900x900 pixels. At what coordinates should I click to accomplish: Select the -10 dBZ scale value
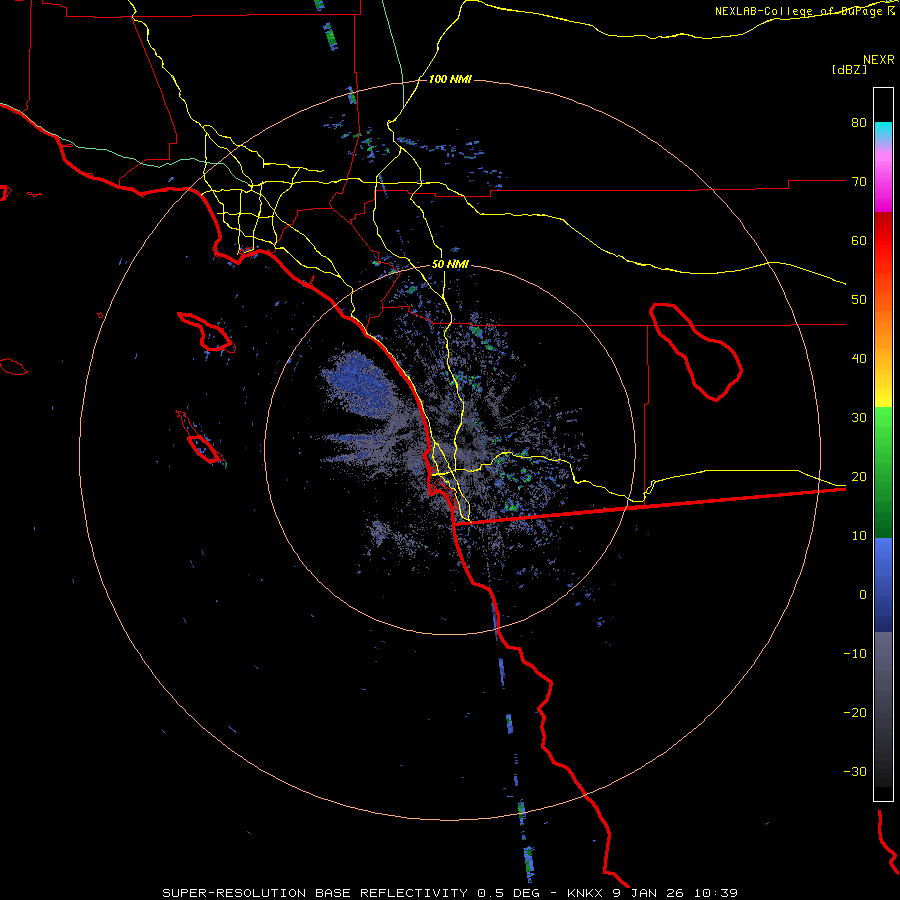coord(855,654)
